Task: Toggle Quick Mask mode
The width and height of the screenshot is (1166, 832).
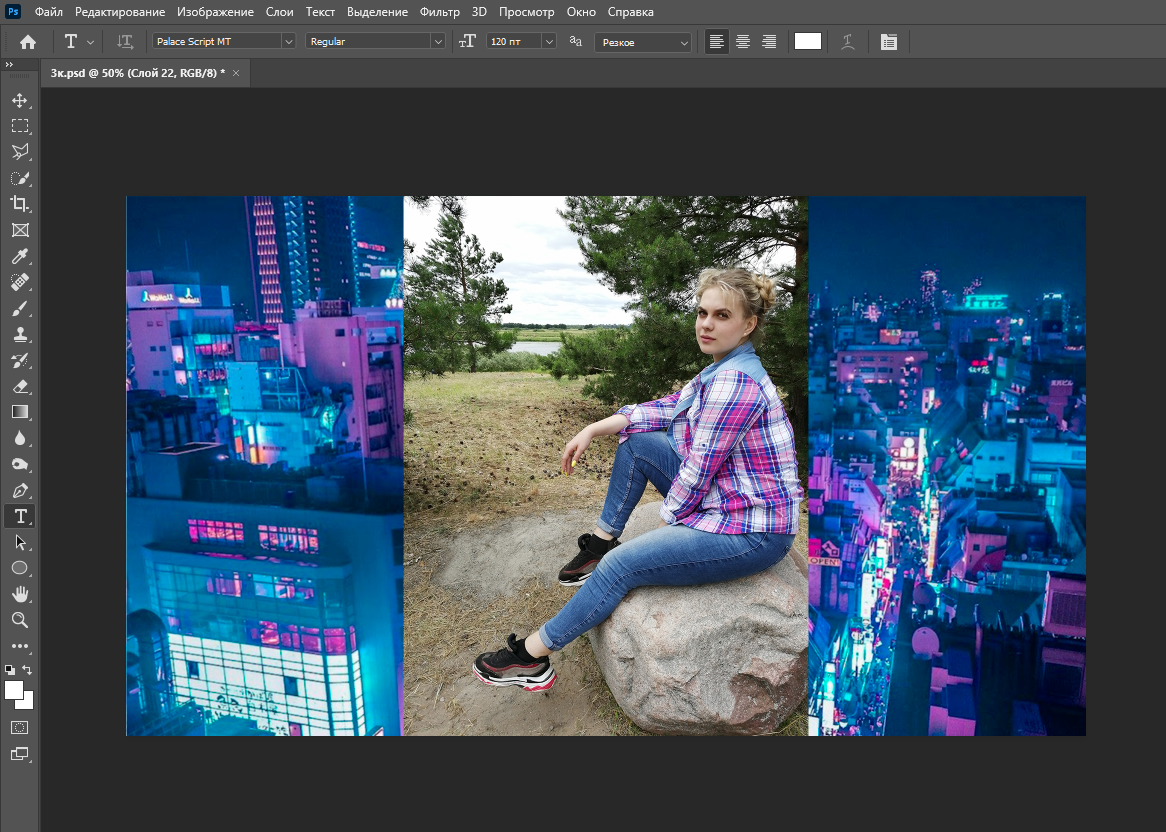Action: 19,727
